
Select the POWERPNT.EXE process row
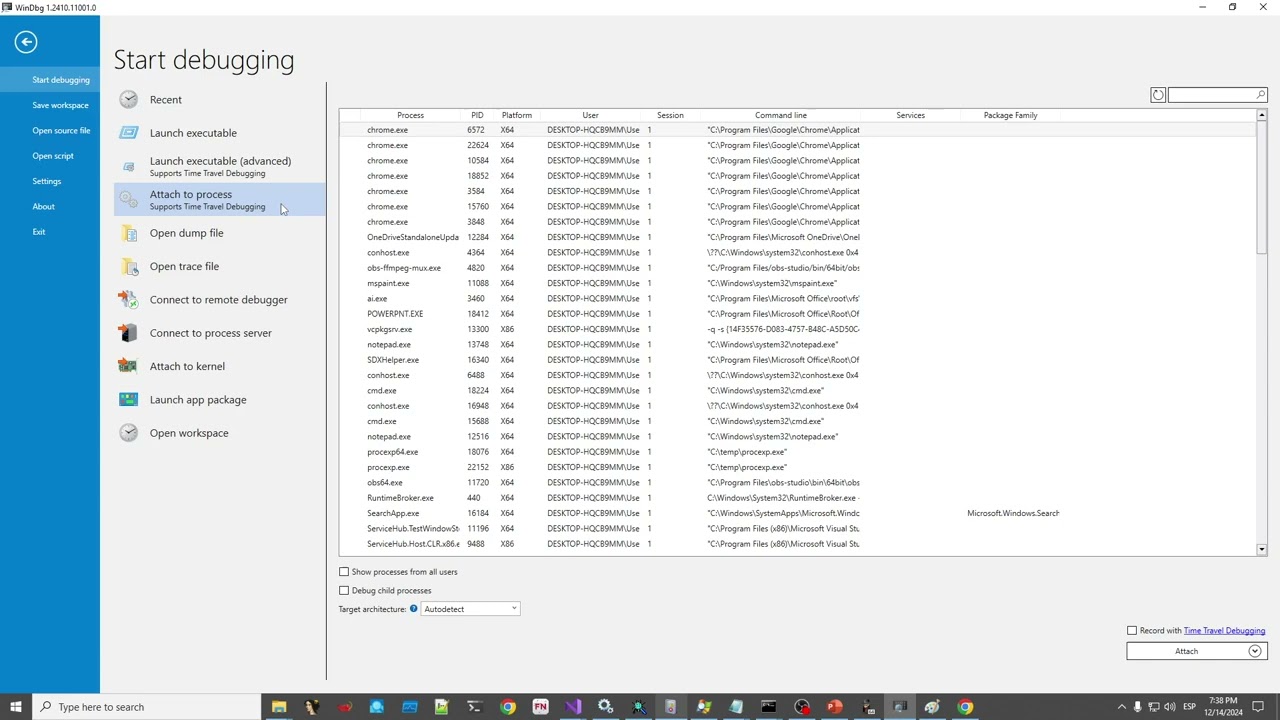coord(797,314)
